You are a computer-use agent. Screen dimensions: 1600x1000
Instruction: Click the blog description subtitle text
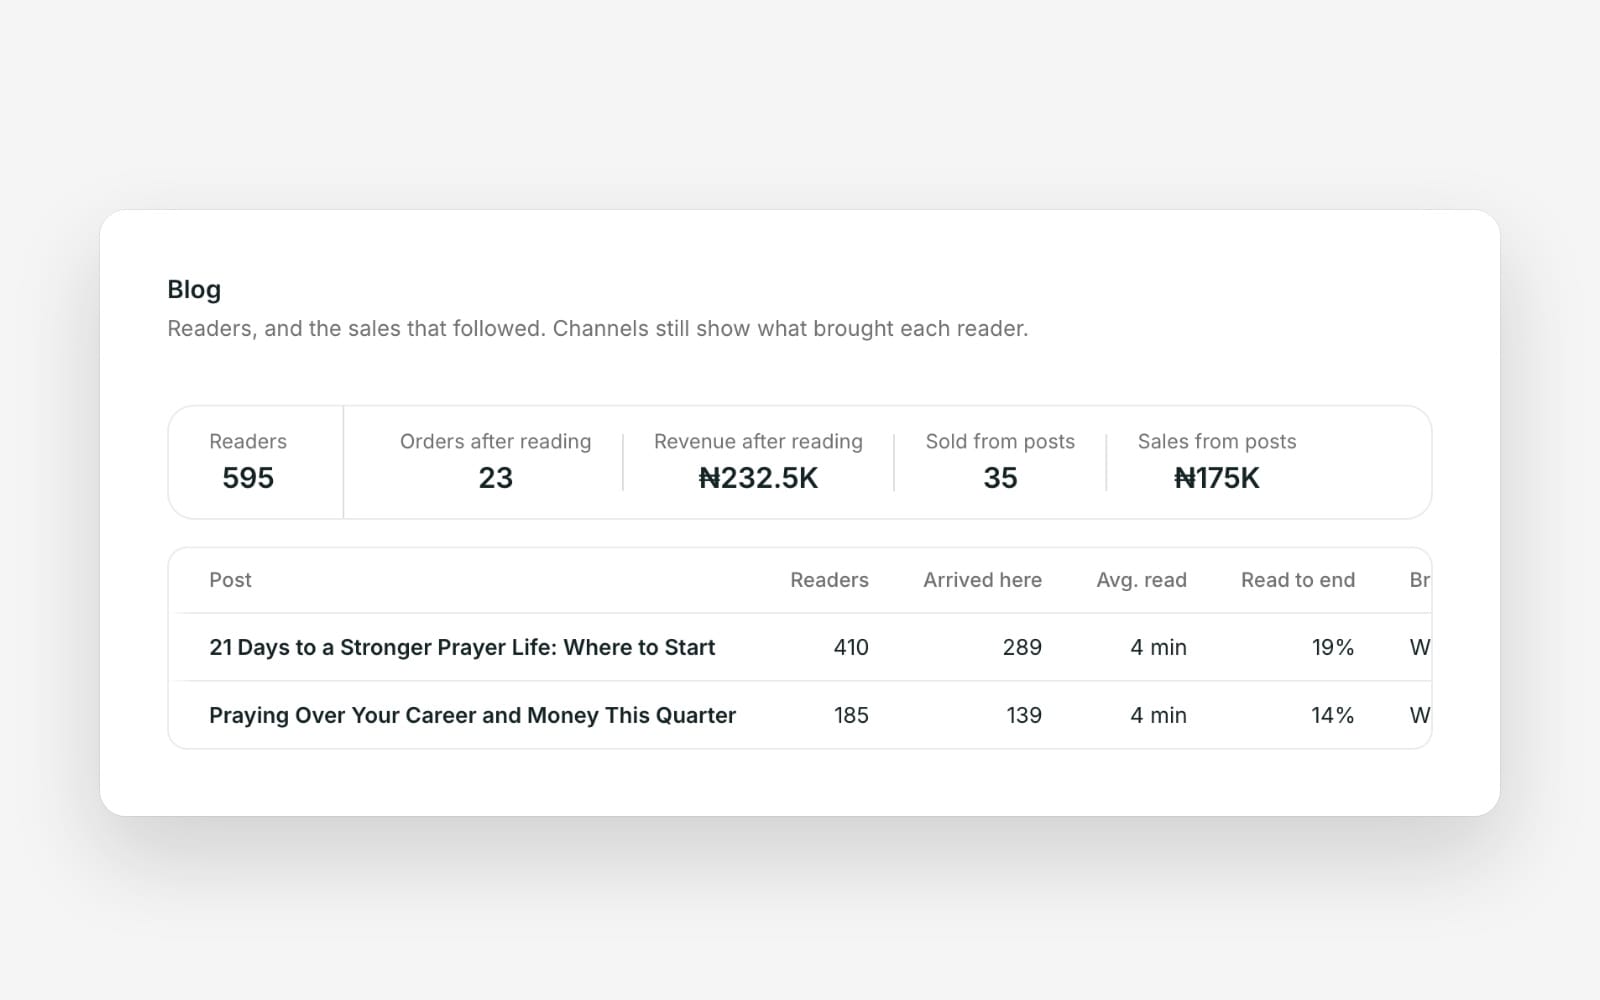coord(597,328)
